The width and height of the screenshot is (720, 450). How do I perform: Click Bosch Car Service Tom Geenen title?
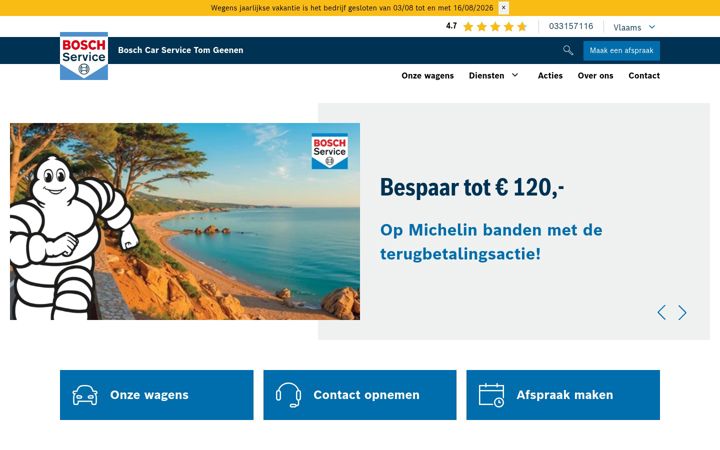[x=180, y=50]
